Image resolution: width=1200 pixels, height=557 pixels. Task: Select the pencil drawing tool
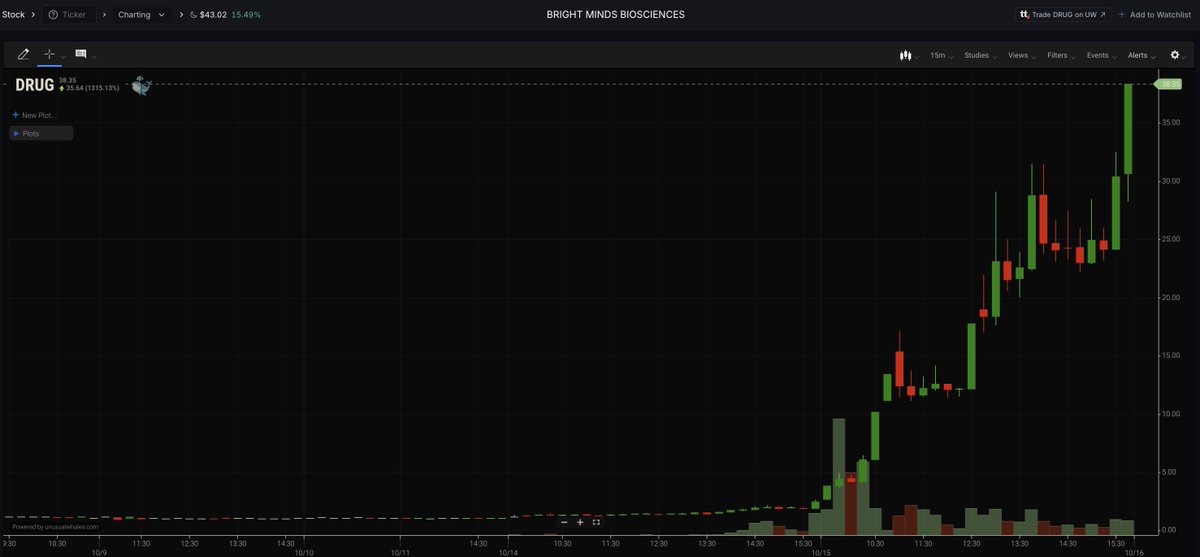(x=24, y=54)
